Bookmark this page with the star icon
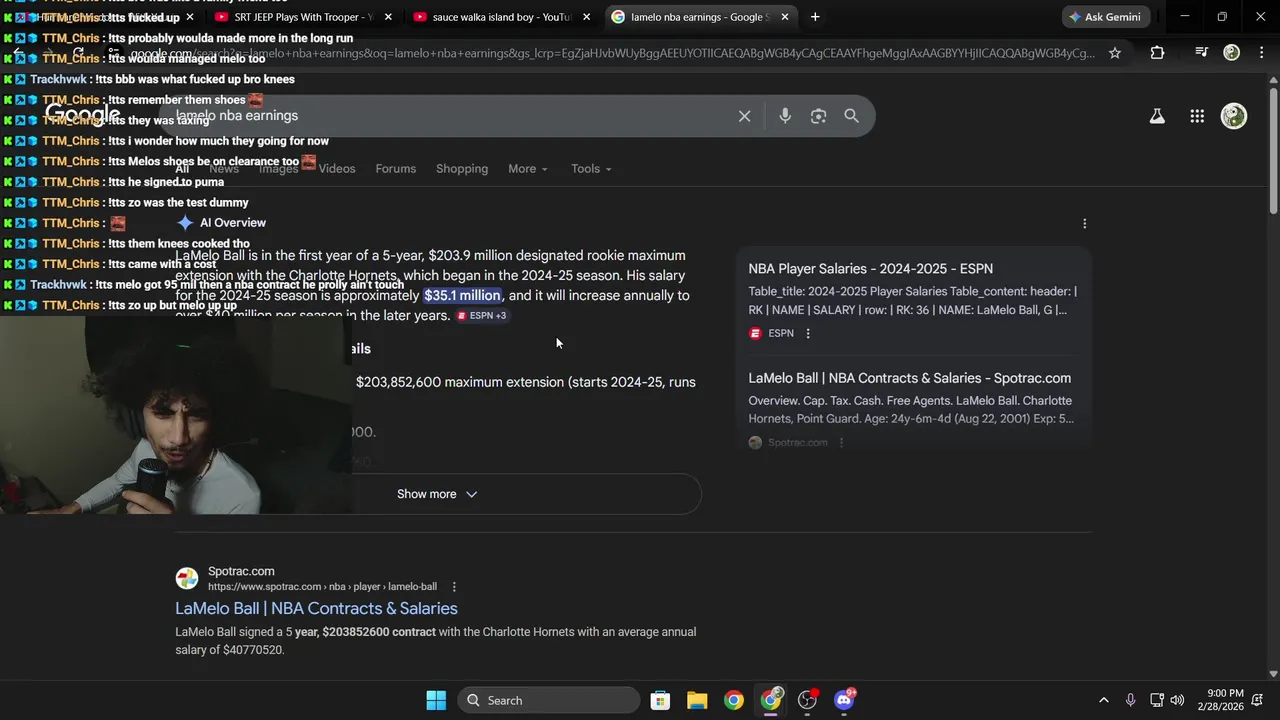 click(1115, 53)
